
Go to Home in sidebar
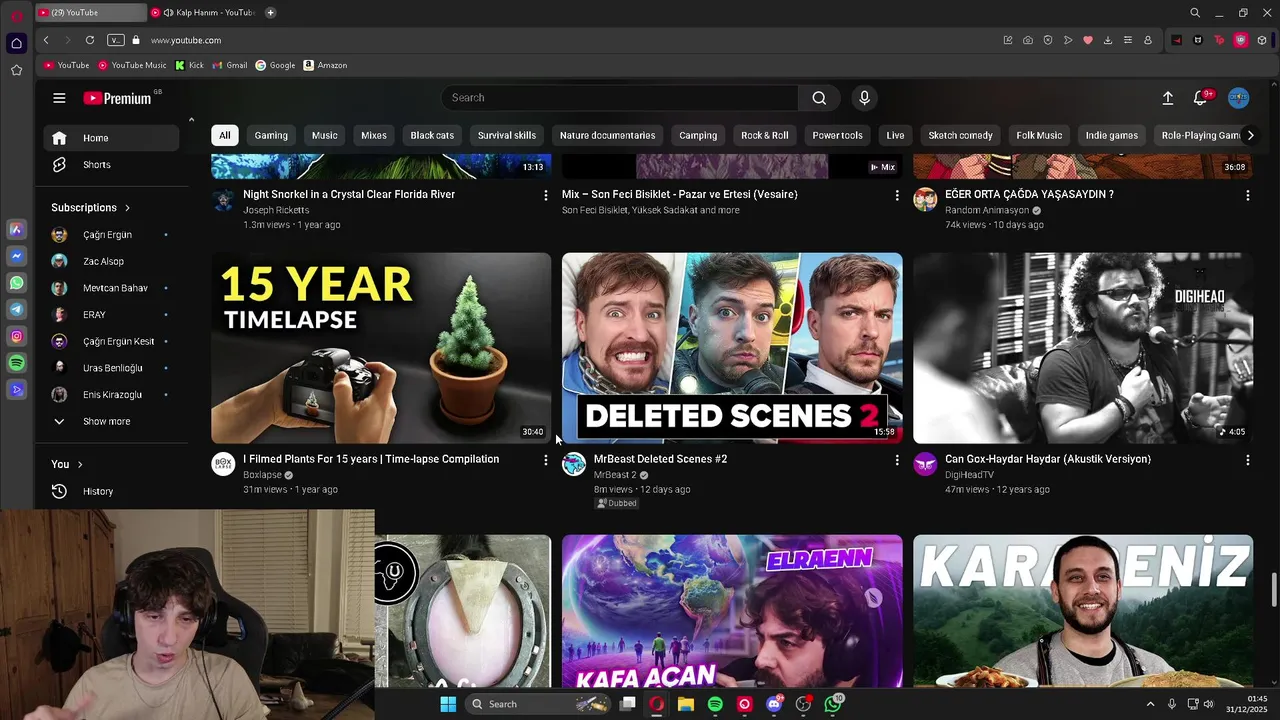(111, 138)
